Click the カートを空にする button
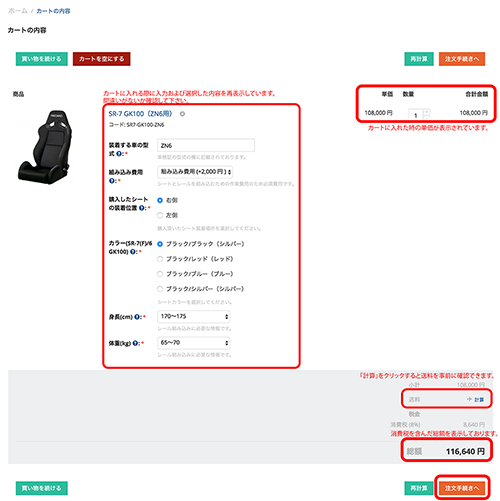This screenshot has width=500, height=501. (x=102, y=59)
